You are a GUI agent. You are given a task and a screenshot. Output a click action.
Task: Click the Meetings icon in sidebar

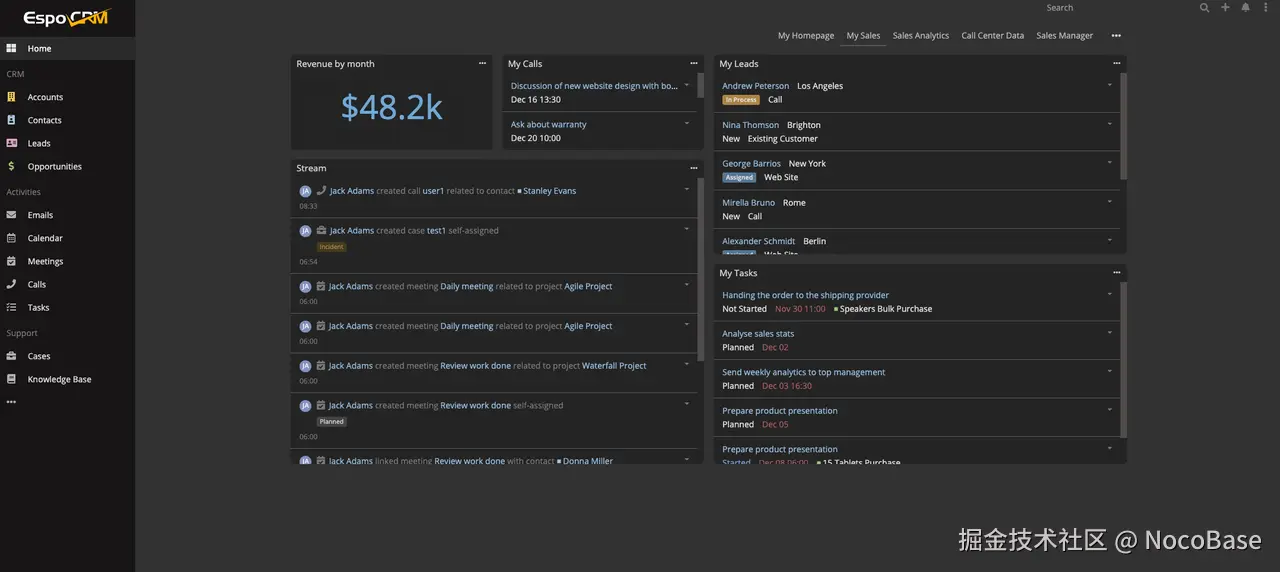click(11, 261)
